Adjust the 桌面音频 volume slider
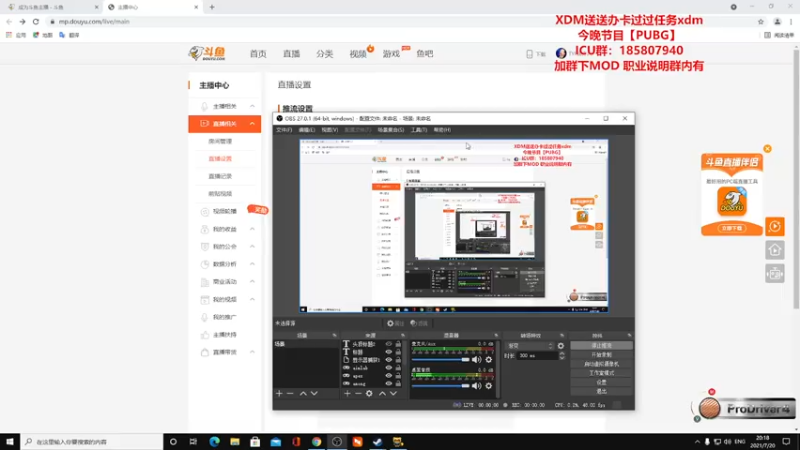This screenshot has width=800, height=450. 441,386
